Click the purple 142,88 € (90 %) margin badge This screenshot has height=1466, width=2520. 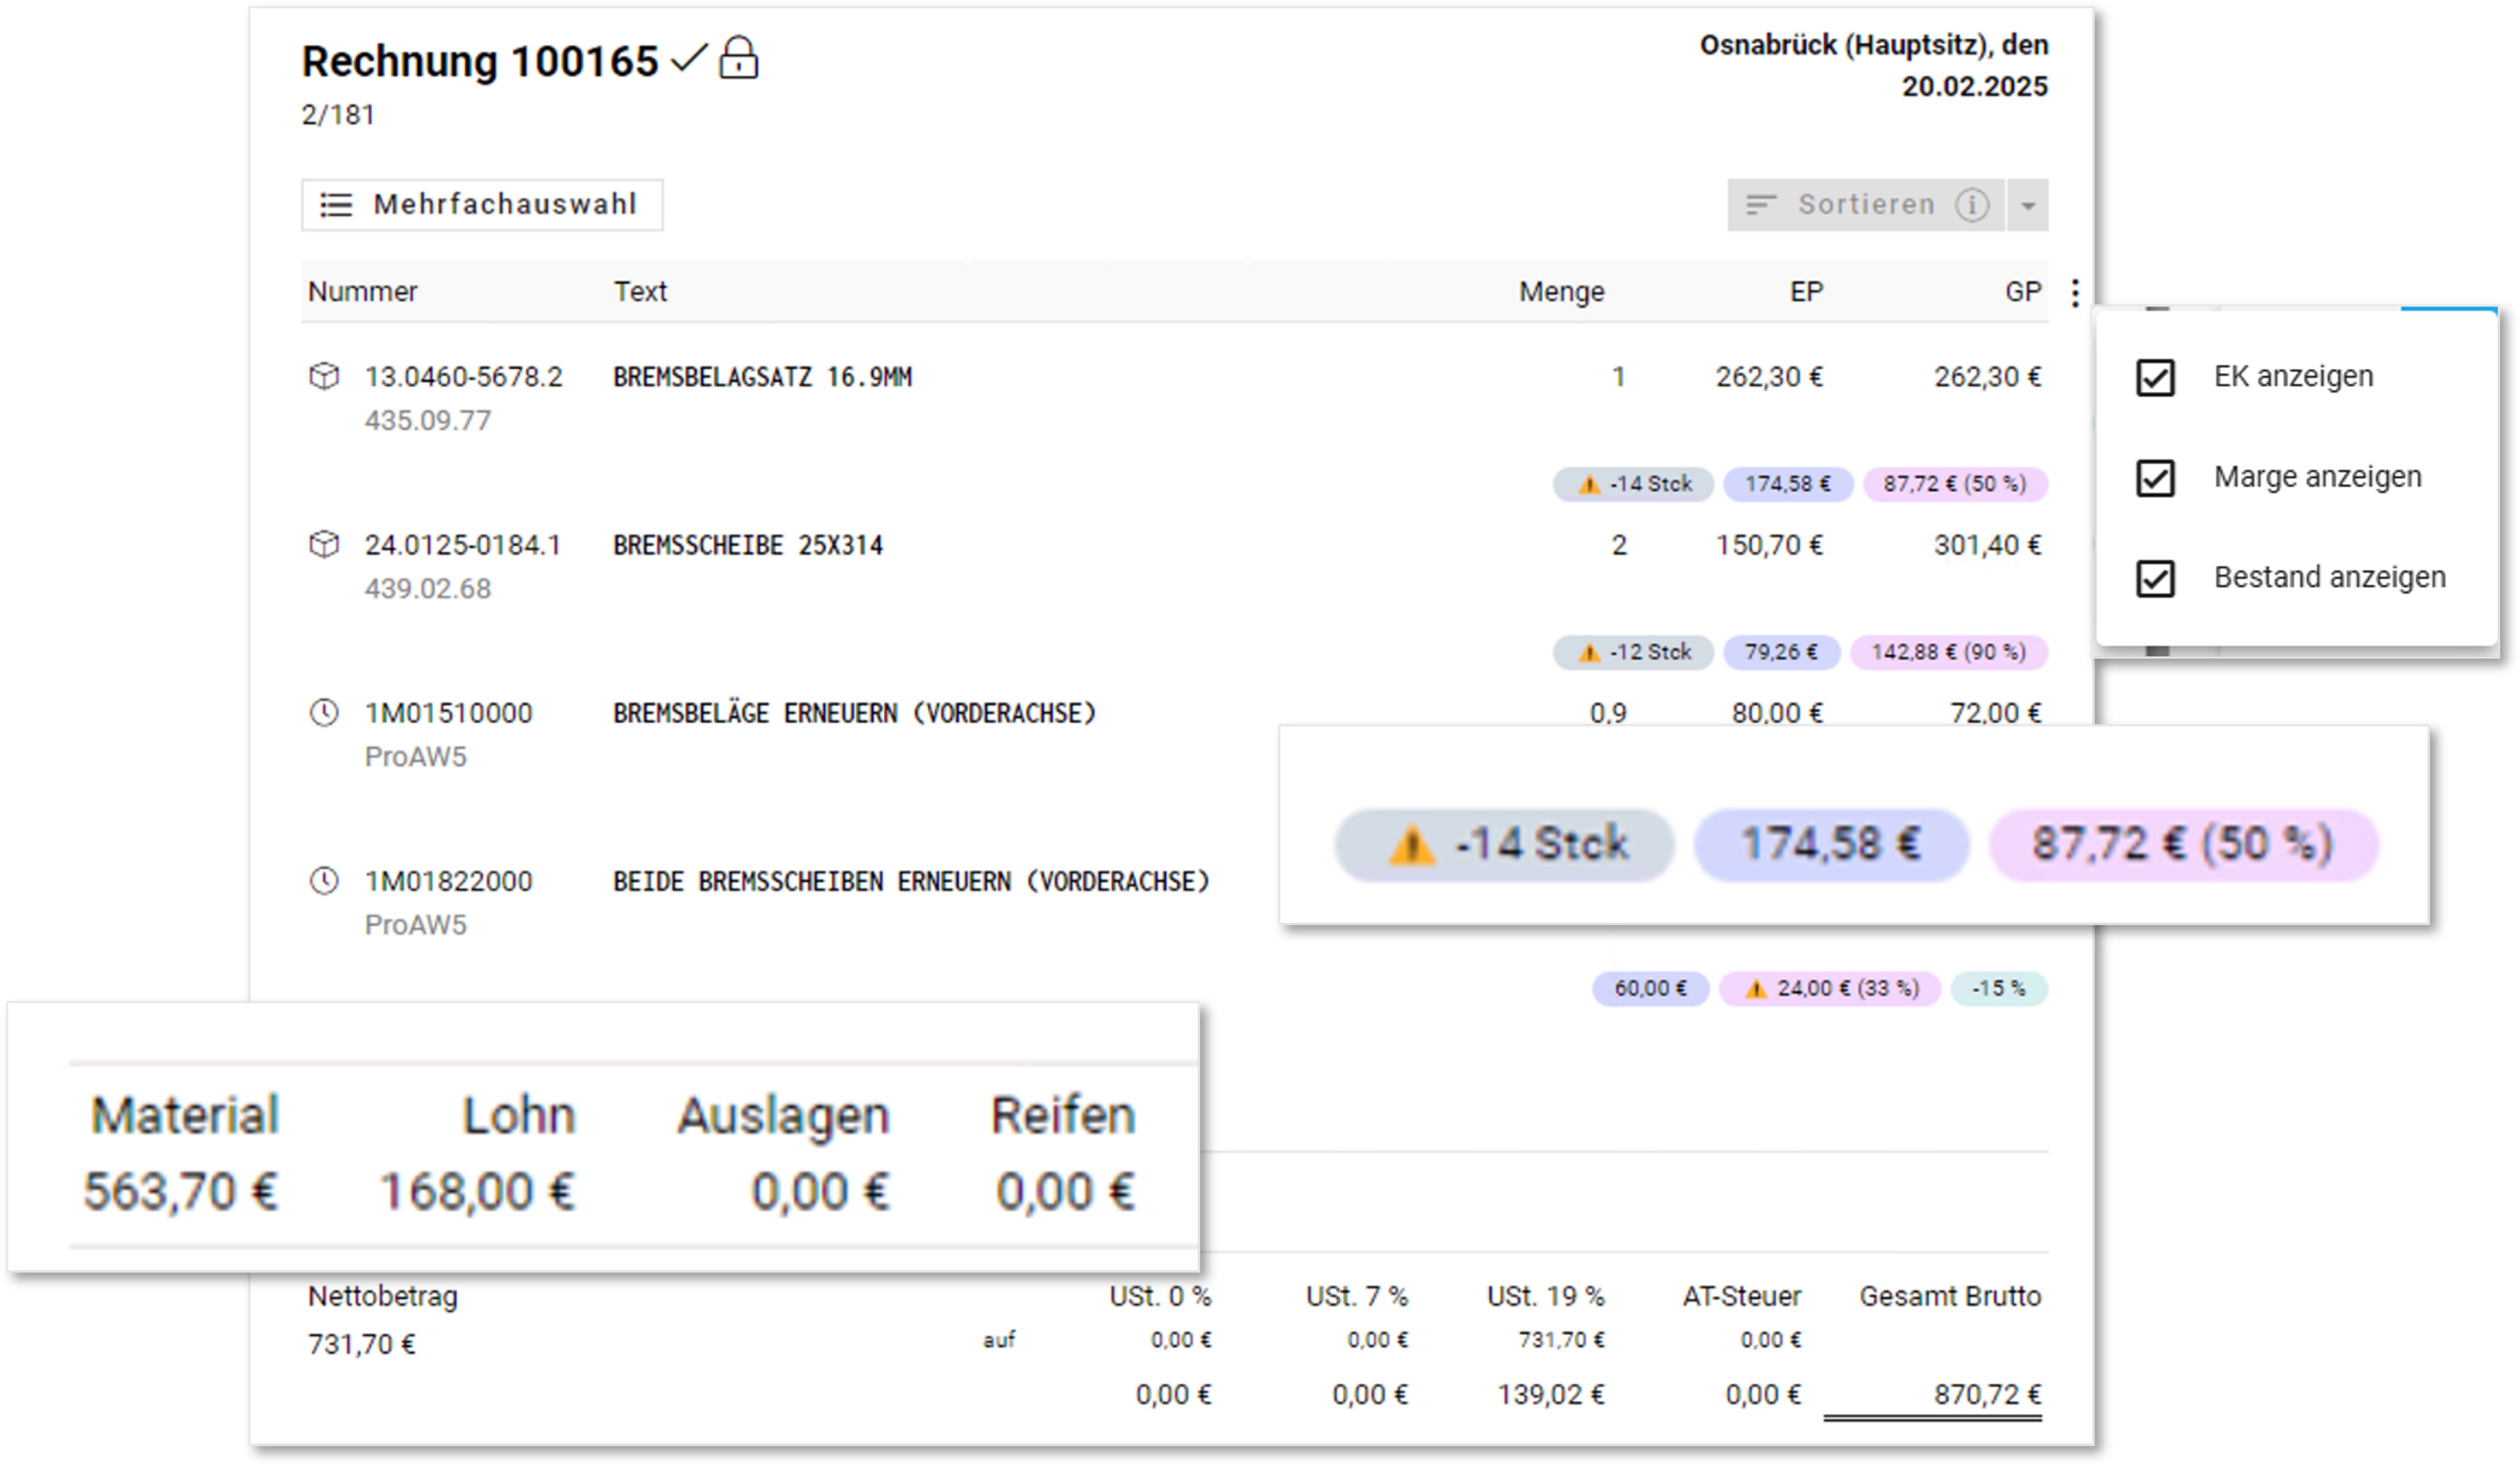[1948, 652]
